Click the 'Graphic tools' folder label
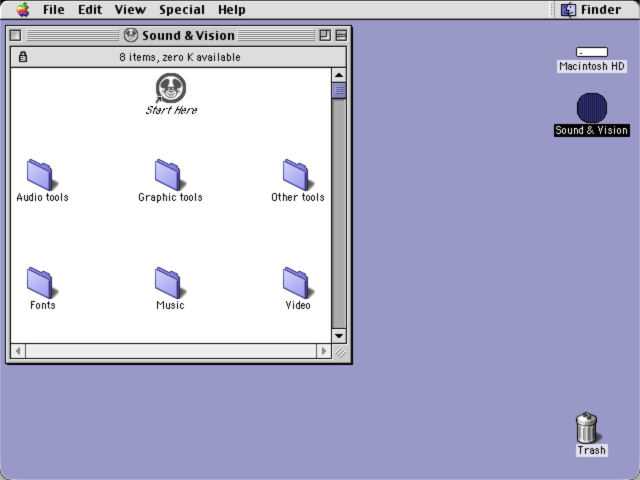The height and width of the screenshot is (480, 640). tap(170, 197)
